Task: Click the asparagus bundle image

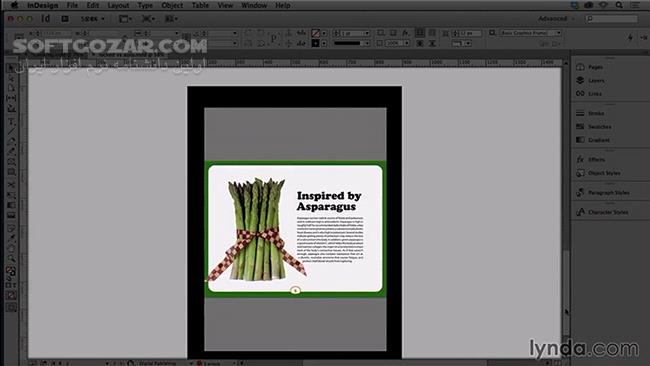Action: [257, 230]
